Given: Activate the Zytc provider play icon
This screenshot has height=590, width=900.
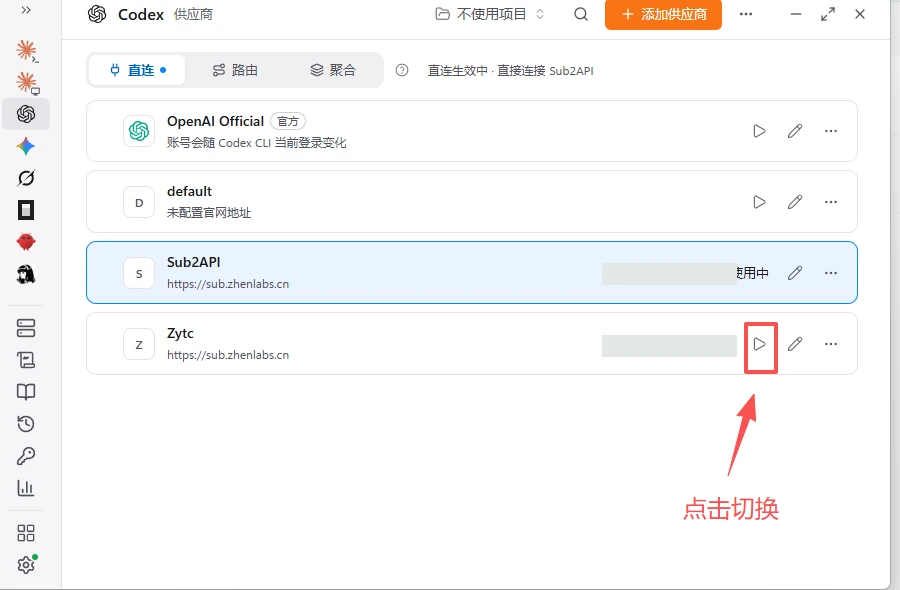Looking at the screenshot, I should tap(759, 344).
